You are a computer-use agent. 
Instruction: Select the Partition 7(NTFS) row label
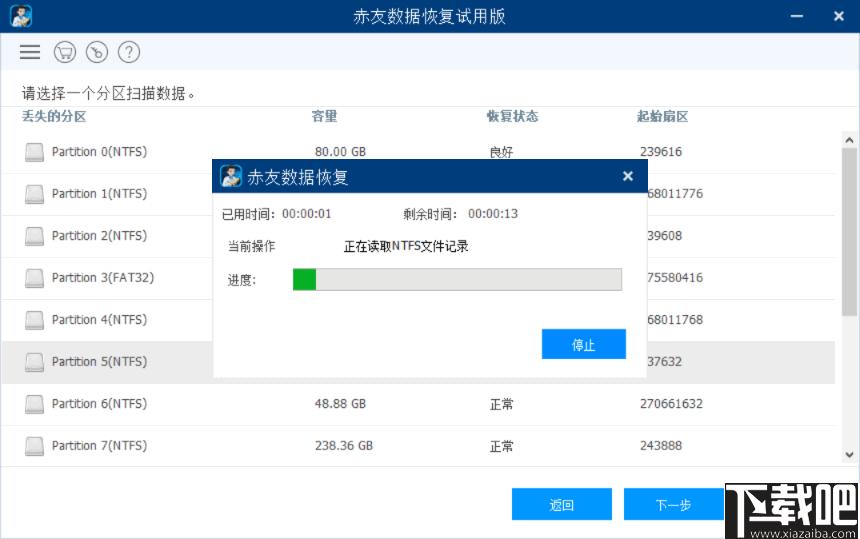tap(99, 446)
